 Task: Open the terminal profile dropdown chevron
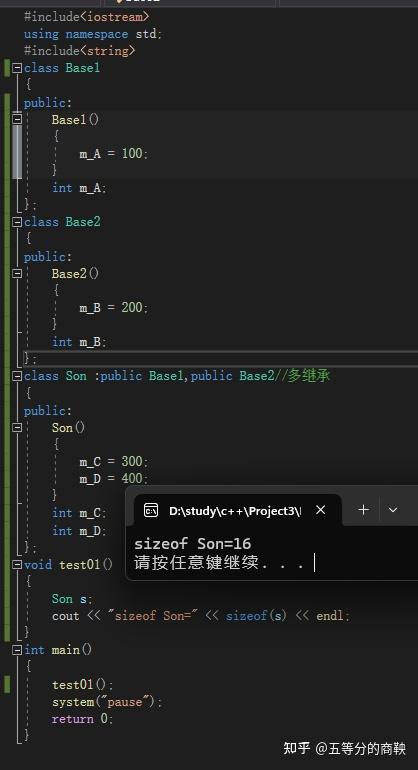393,510
